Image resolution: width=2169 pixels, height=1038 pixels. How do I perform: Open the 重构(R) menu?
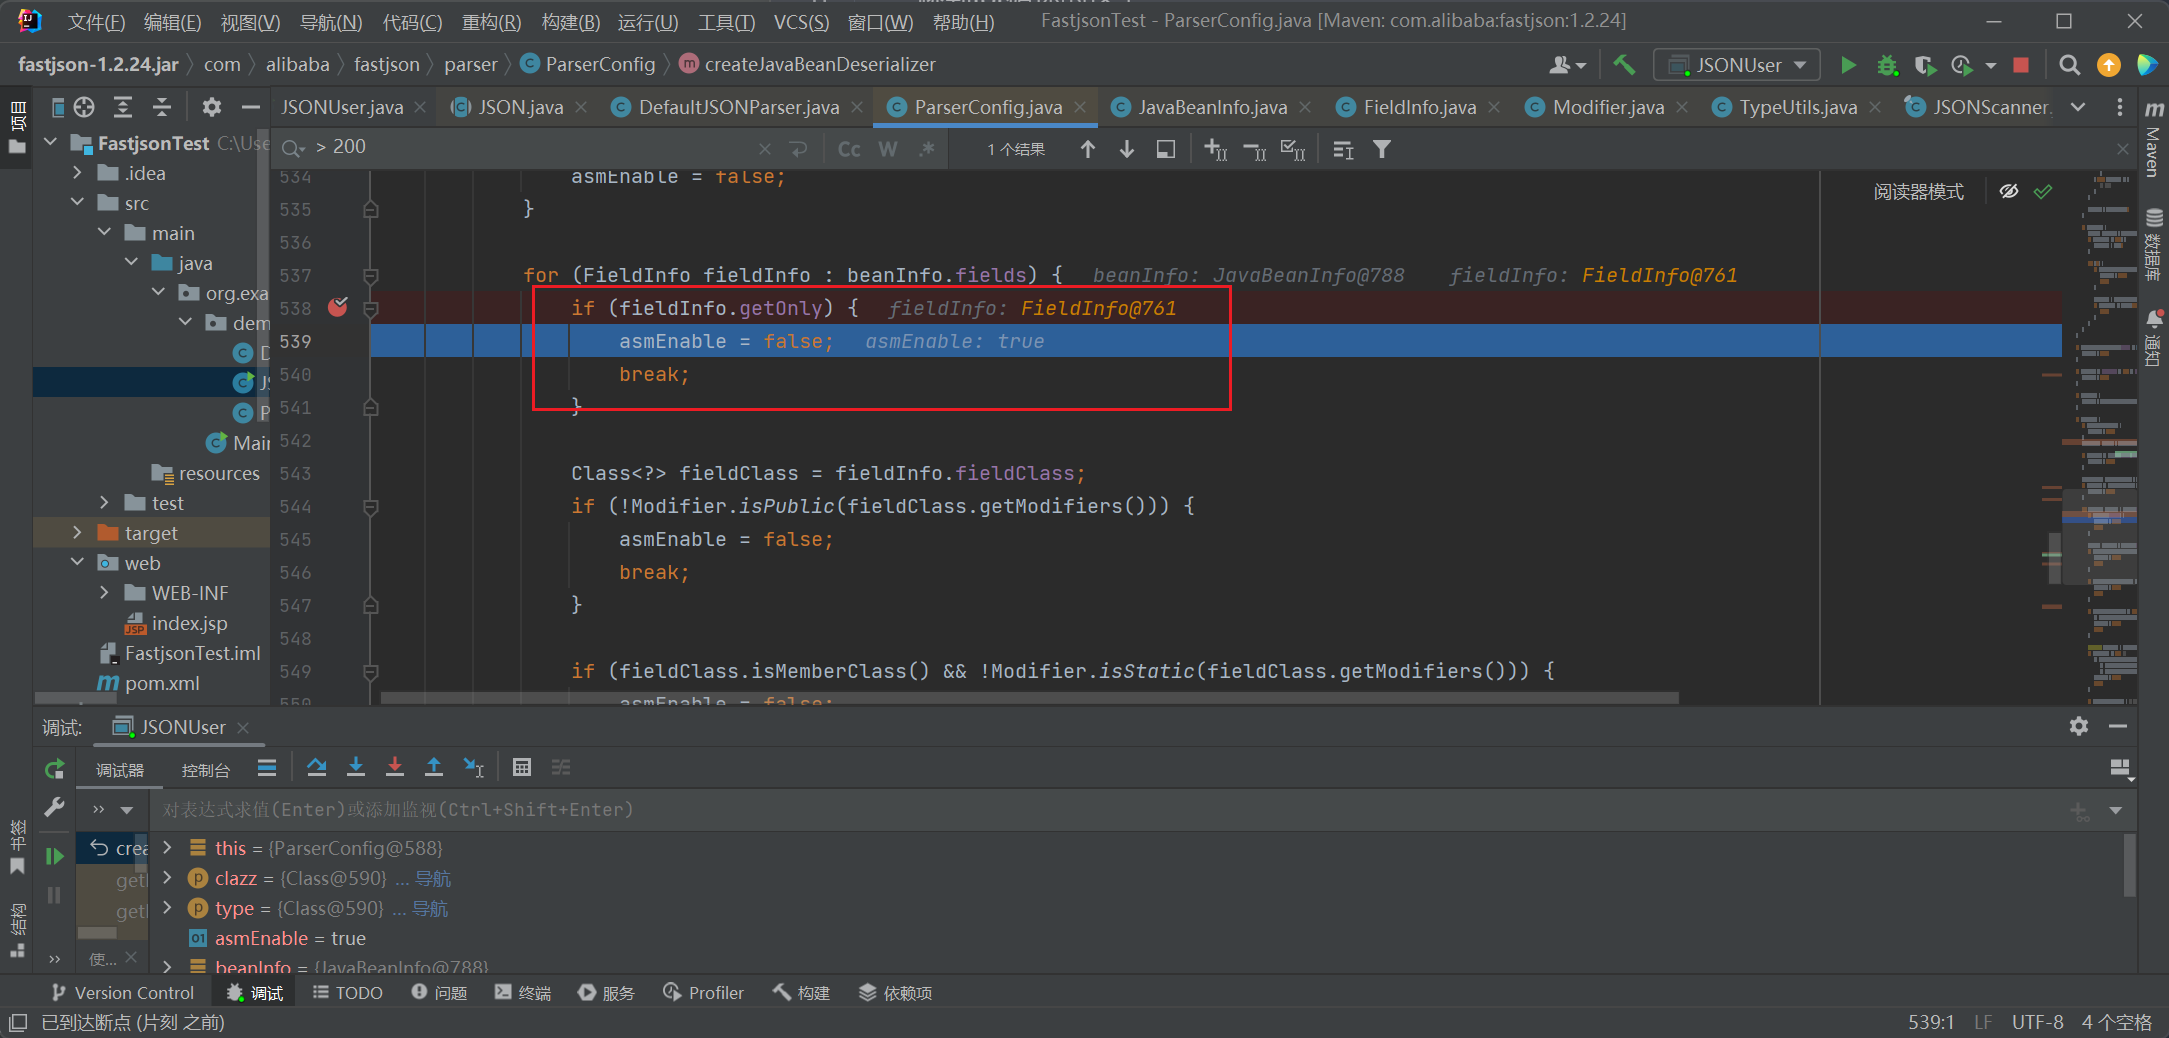coord(491,22)
